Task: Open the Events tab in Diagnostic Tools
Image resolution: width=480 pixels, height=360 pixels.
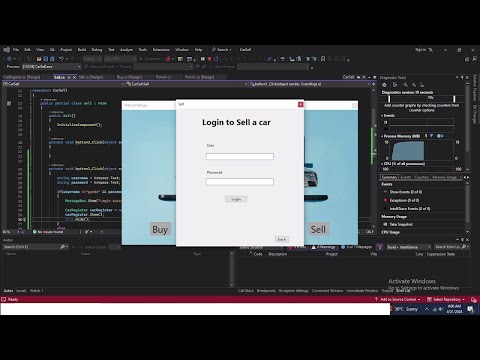Action: [406, 177]
